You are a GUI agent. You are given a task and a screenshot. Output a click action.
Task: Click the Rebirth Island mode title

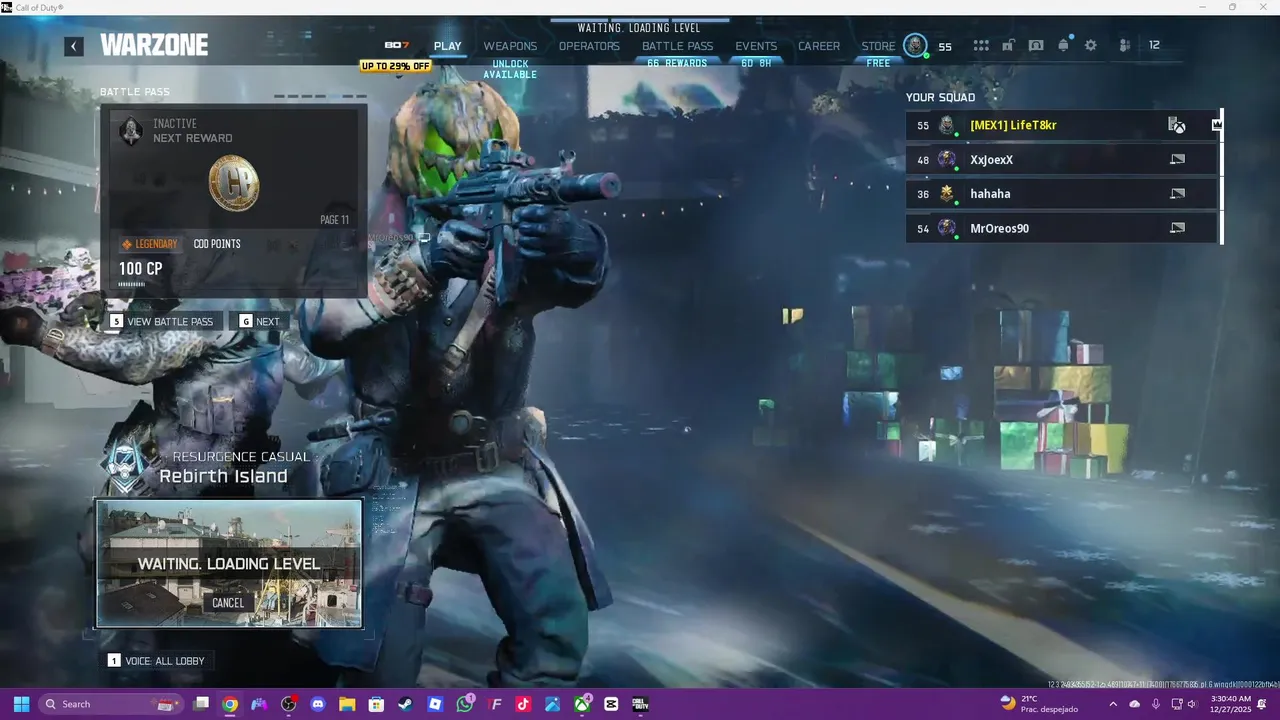(223, 477)
